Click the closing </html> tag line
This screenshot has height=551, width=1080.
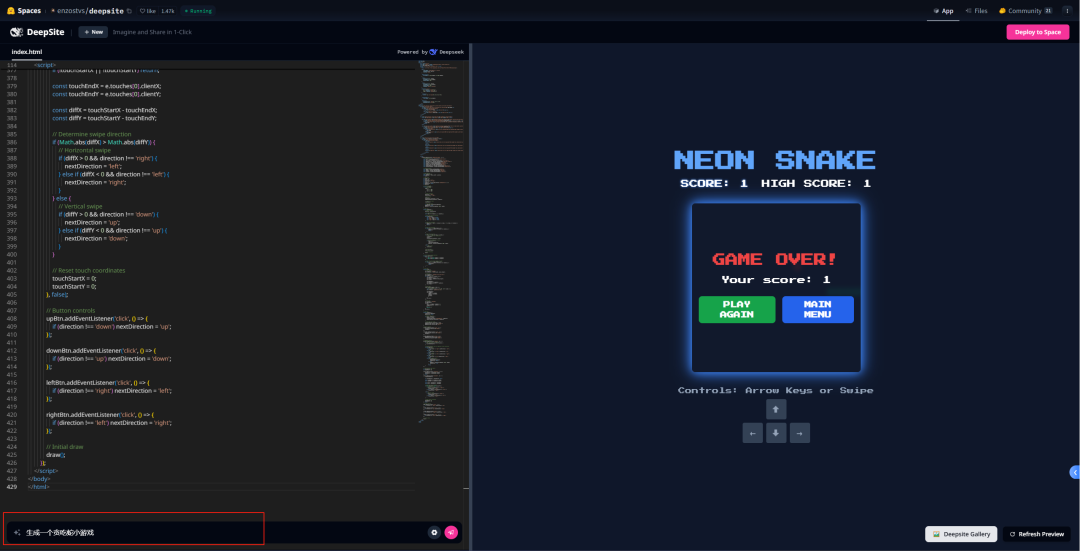(39, 486)
